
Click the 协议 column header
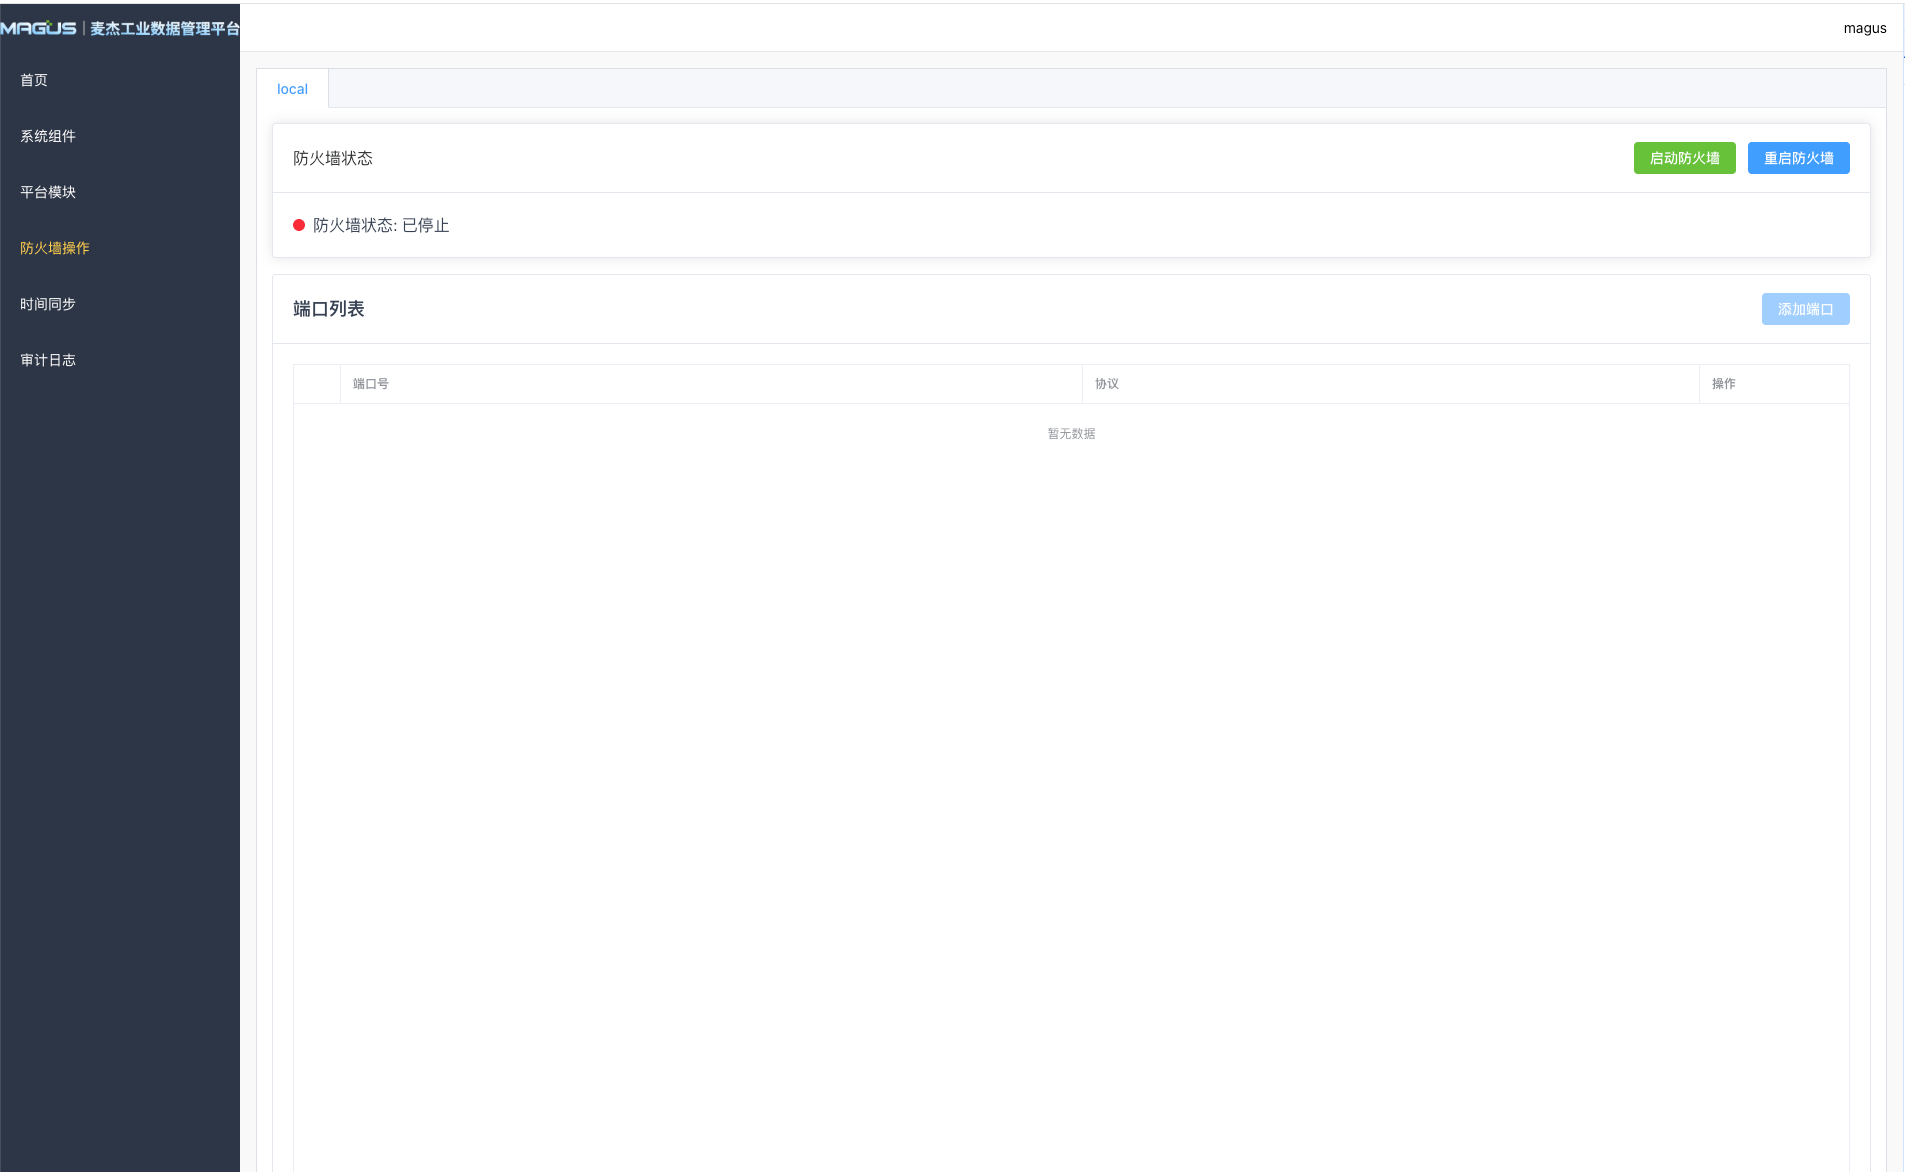coord(1107,384)
